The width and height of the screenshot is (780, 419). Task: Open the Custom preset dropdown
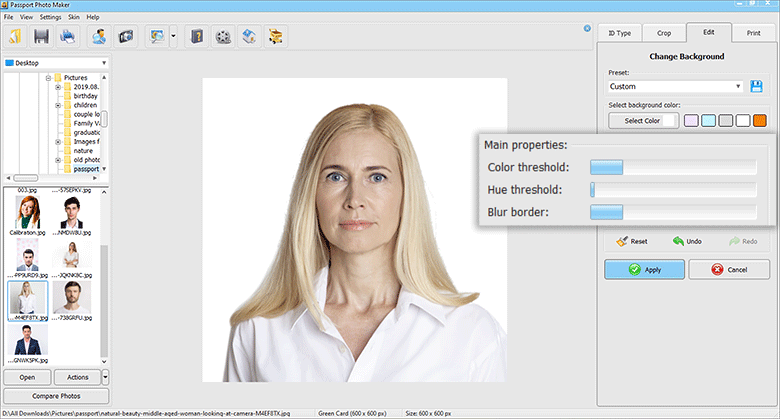[676, 86]
